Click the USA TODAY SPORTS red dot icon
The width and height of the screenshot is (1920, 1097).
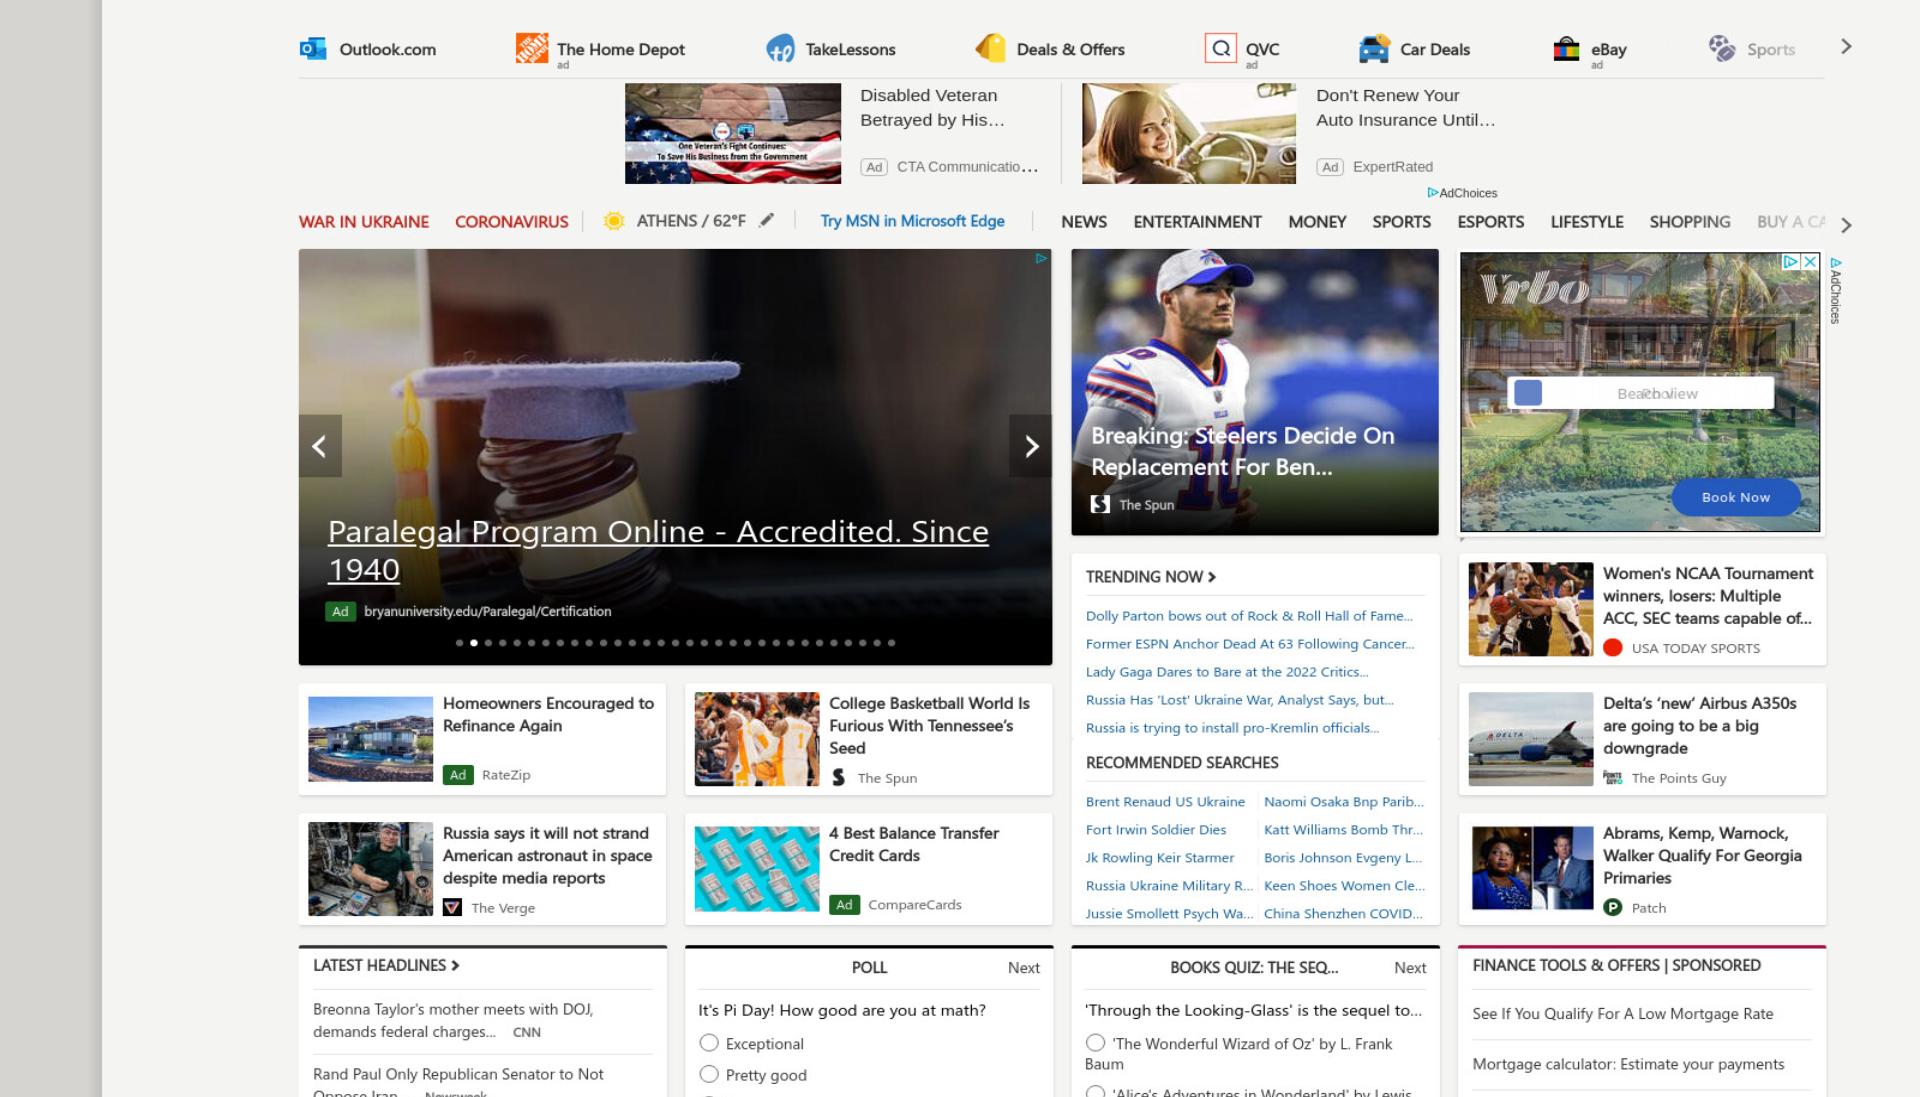tap(1612, 648)
